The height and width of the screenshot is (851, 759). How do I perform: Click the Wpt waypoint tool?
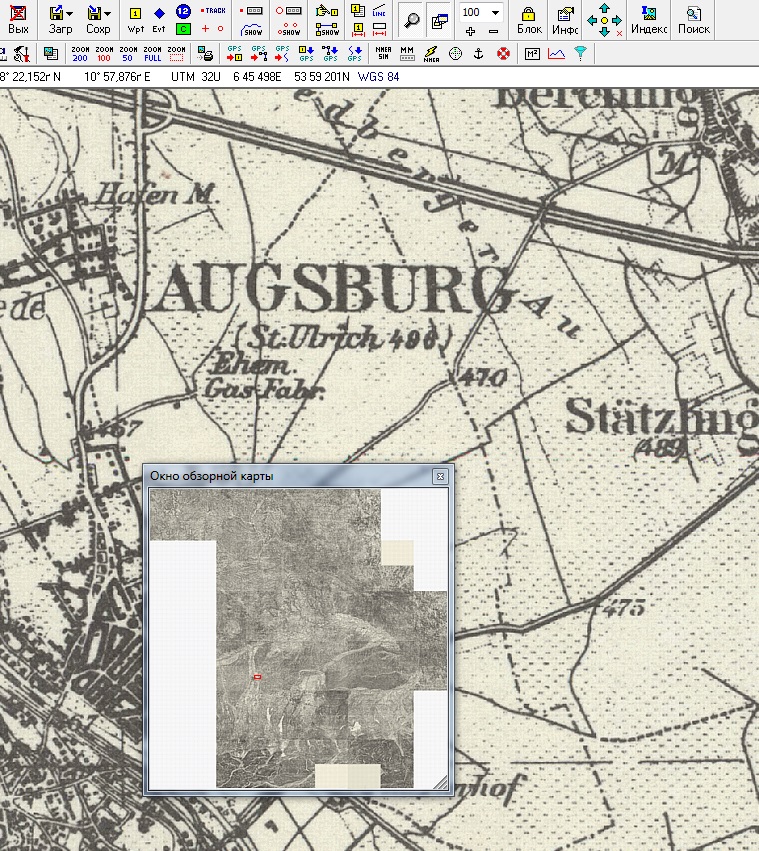click(136, 19)
